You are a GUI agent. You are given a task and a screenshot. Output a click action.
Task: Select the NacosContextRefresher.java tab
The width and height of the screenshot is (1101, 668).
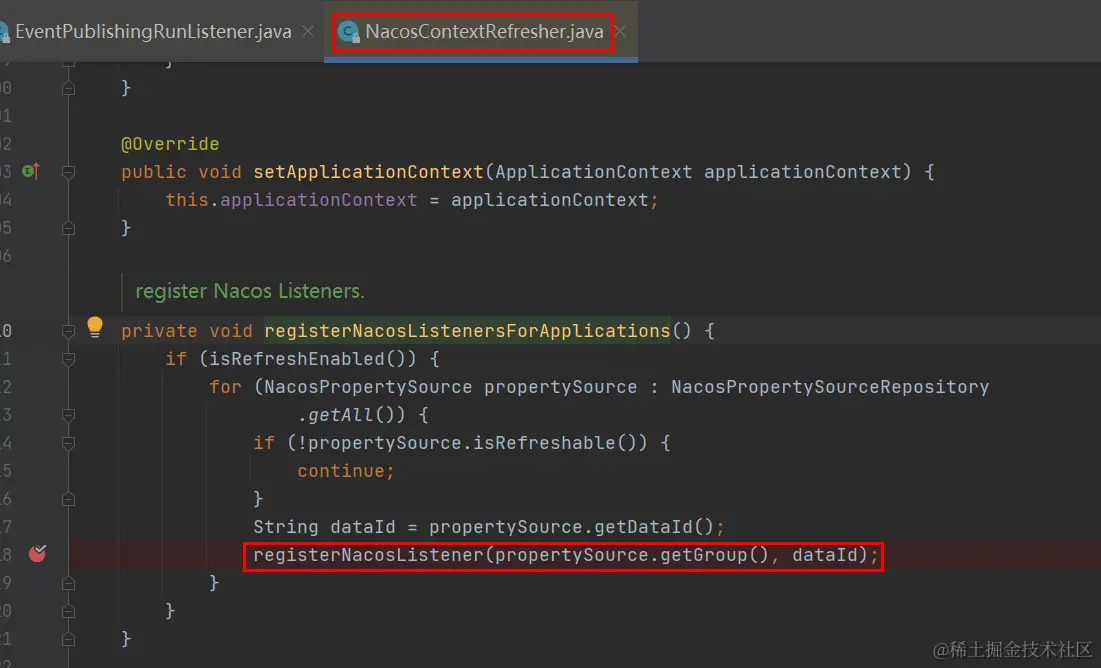(x=484, y=32)
